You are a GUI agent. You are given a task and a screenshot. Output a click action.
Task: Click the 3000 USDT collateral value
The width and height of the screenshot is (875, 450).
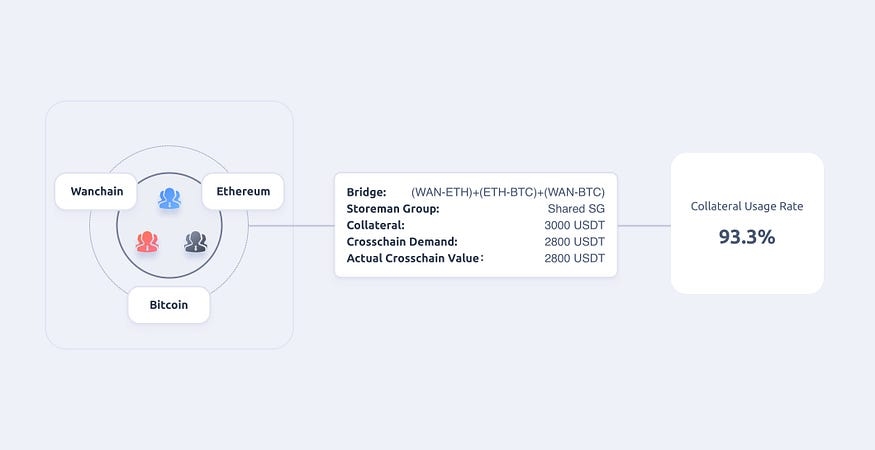tap(574, 225)
